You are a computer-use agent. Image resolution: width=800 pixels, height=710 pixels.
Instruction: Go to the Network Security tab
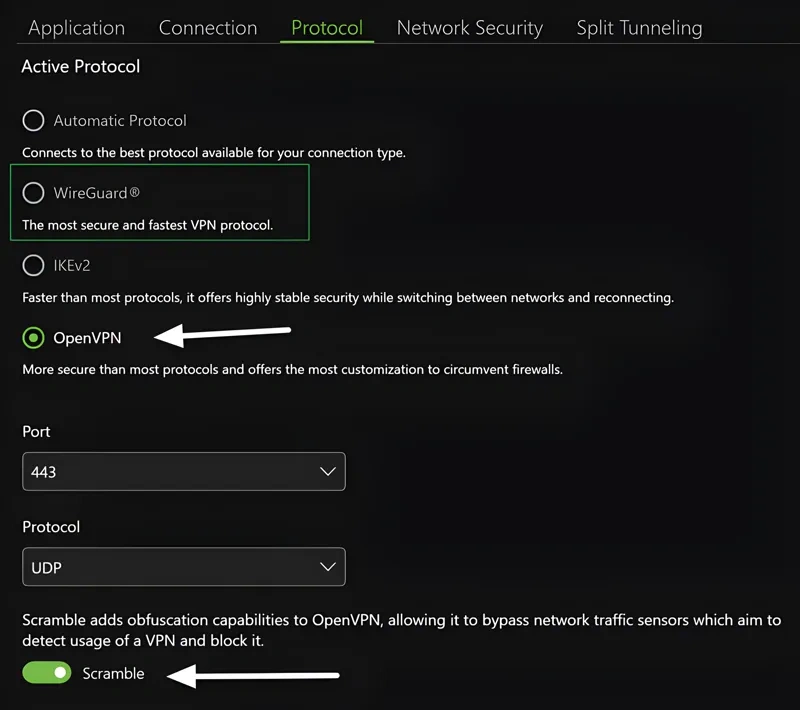point(469,28)
